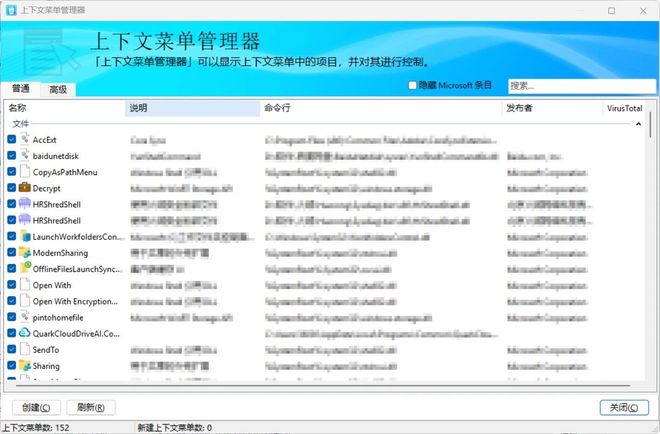
Task: Select the OfflineFilesLaunchSync... row name
Action: tap(77, 269)
